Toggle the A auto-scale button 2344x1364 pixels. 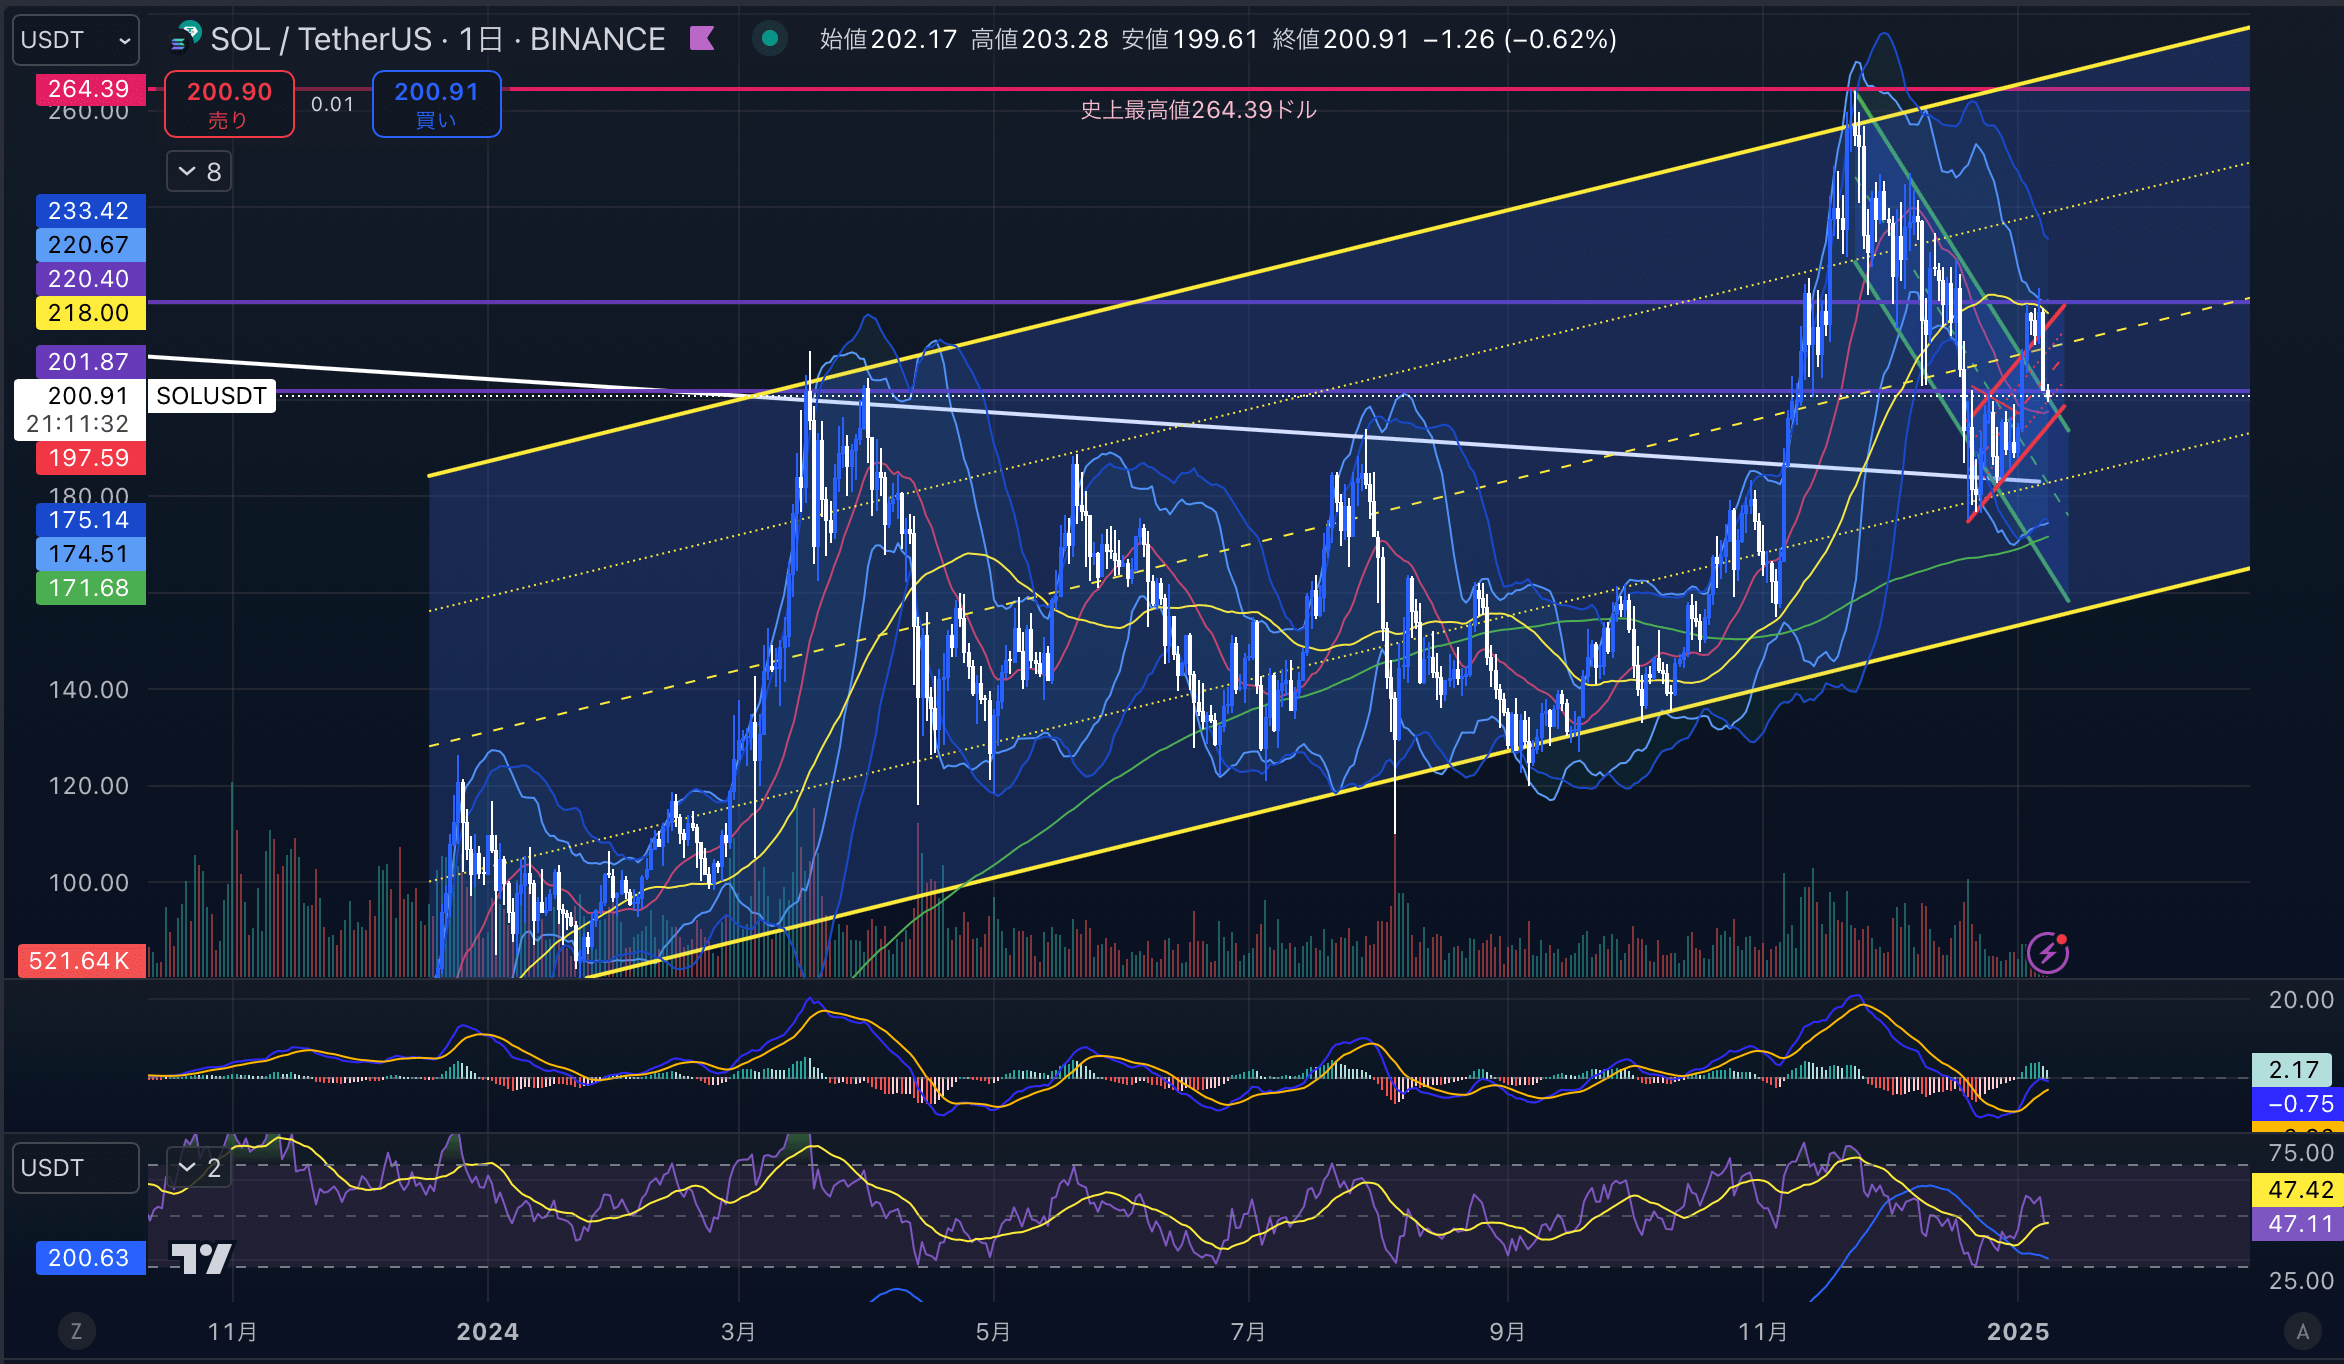click(x=2303, y=1331)
